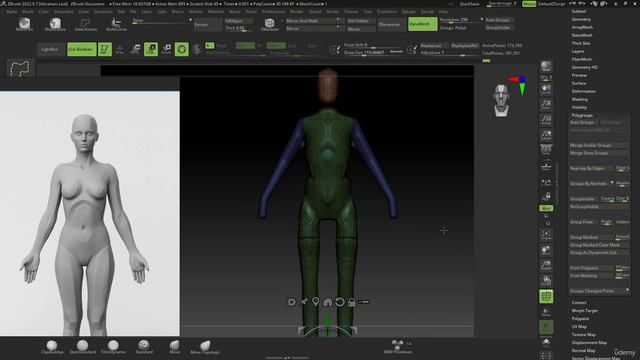Click the Rotate gizmo icon

[x=166, y=49]
